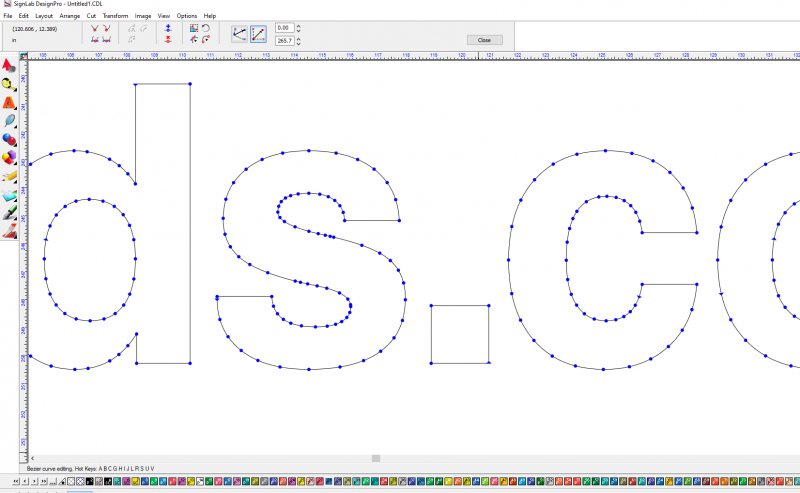Viewport: 800px width, 493px height.
Task: Open the Transform menu
Action: (115, 16)
